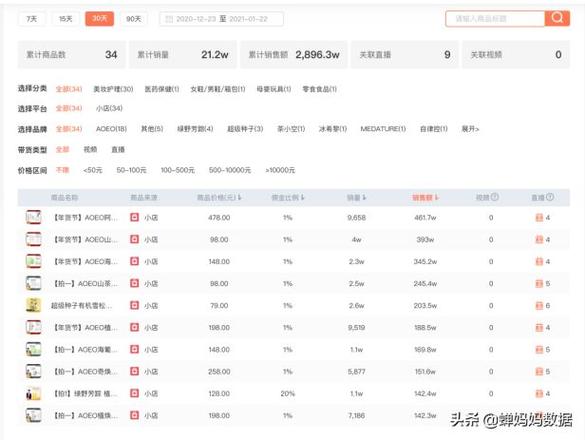This screenshot has width=585, height=440.
Task: Click shop source icon in 478.00 row
Action: 134,217
